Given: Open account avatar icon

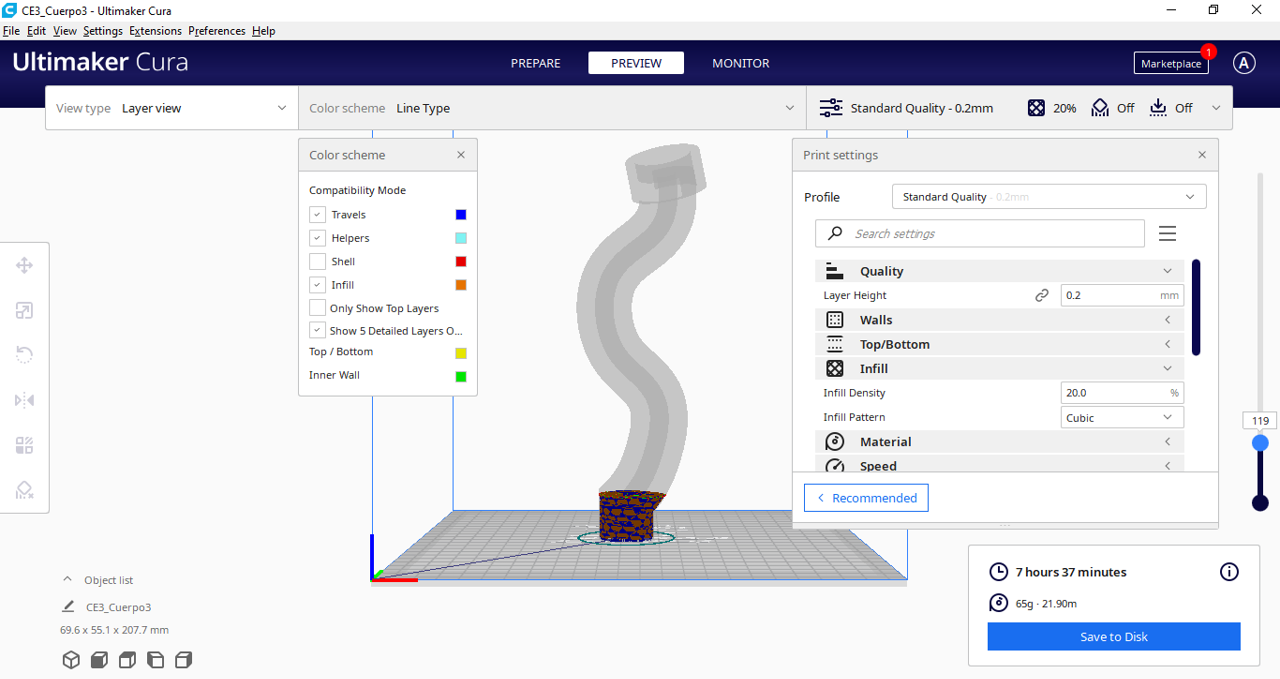Looking at the screenshot, I should [x=1244, y=63].
